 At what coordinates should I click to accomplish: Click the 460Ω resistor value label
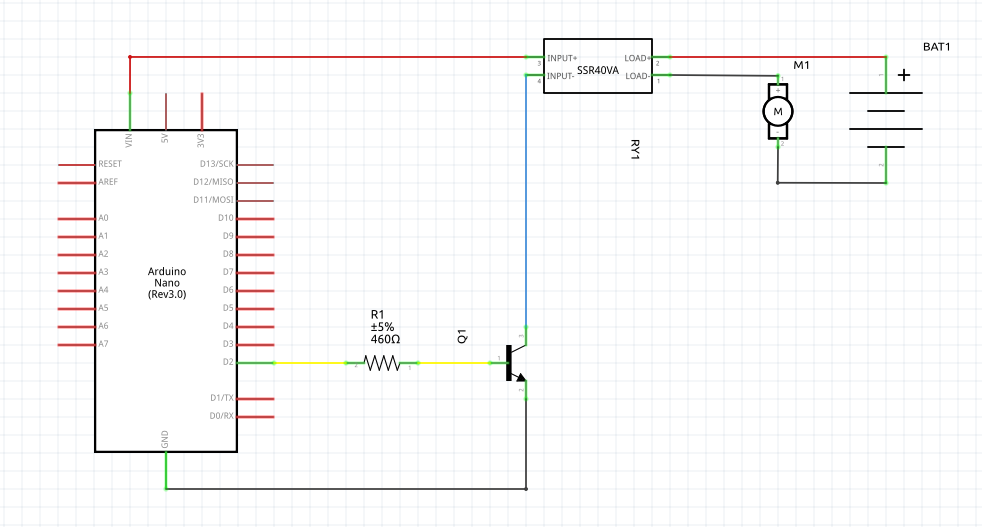click(x=385, y=339)
